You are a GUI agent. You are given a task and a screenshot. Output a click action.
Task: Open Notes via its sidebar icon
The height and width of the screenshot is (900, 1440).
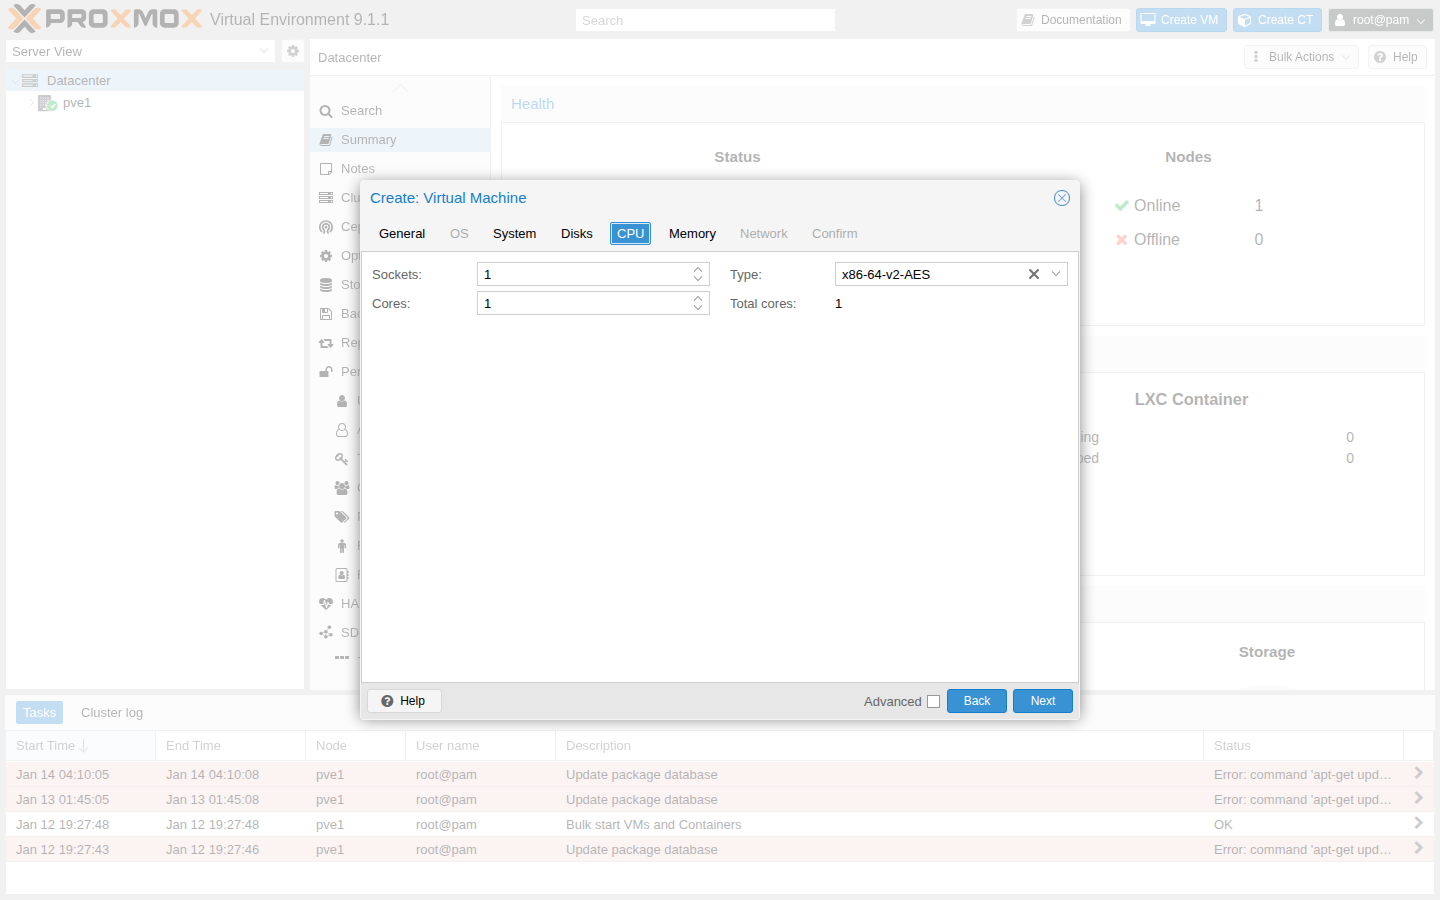click(x=326, y=168)
